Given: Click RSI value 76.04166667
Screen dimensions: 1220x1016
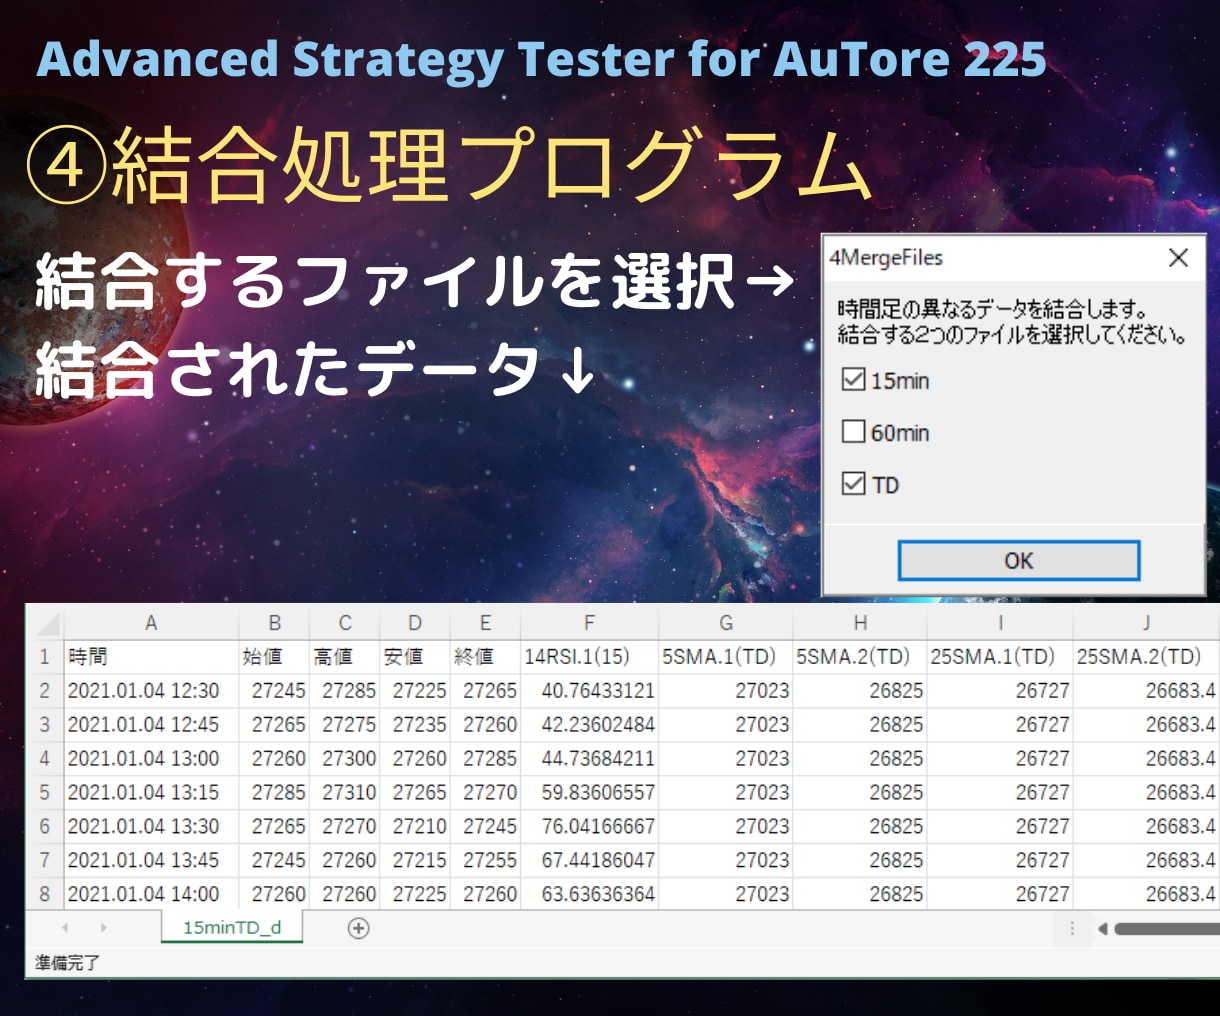Looking at the screenshot, I should pos(589,826).
